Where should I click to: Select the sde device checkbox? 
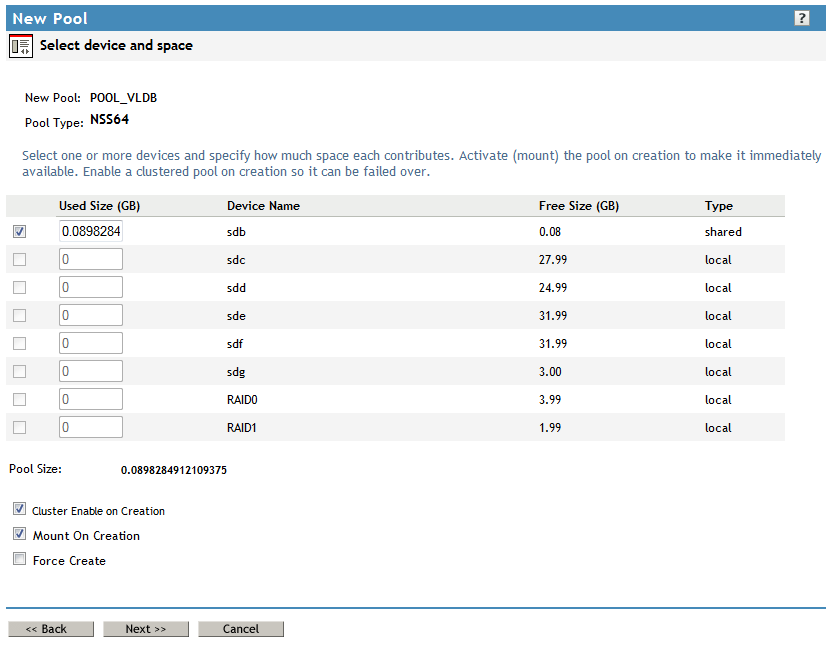21,314
